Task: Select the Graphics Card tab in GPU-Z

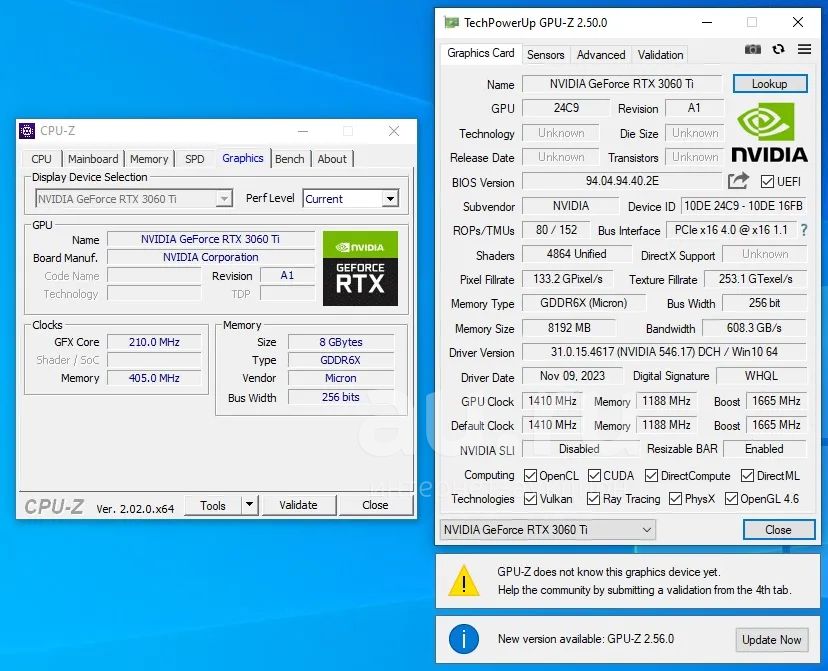Action: (x=481, y=53)
